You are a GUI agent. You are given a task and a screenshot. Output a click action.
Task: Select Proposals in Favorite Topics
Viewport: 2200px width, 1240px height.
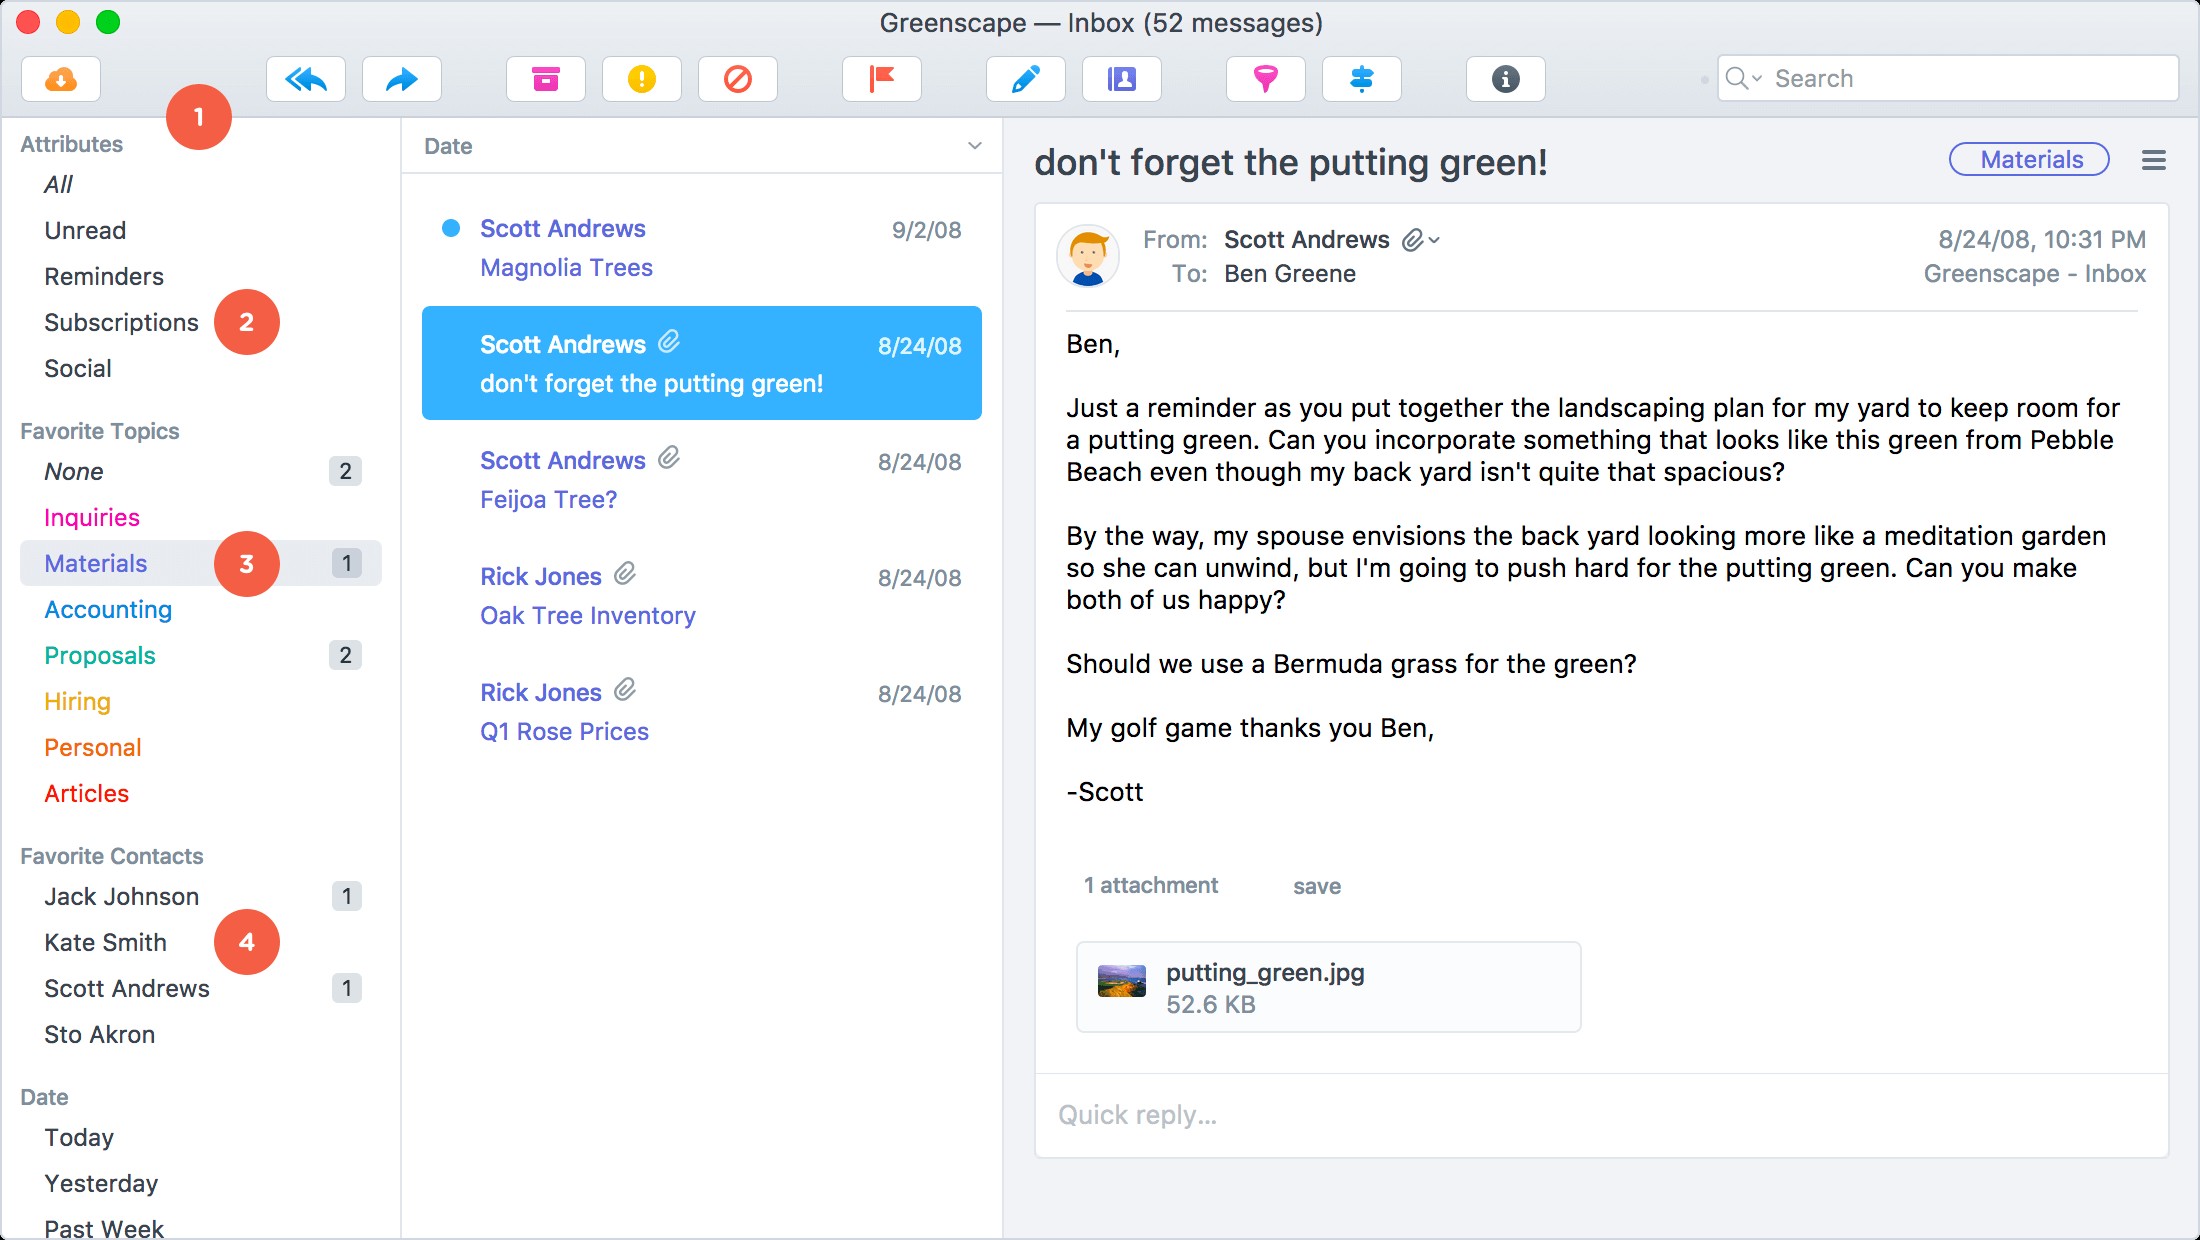[100, 656]
